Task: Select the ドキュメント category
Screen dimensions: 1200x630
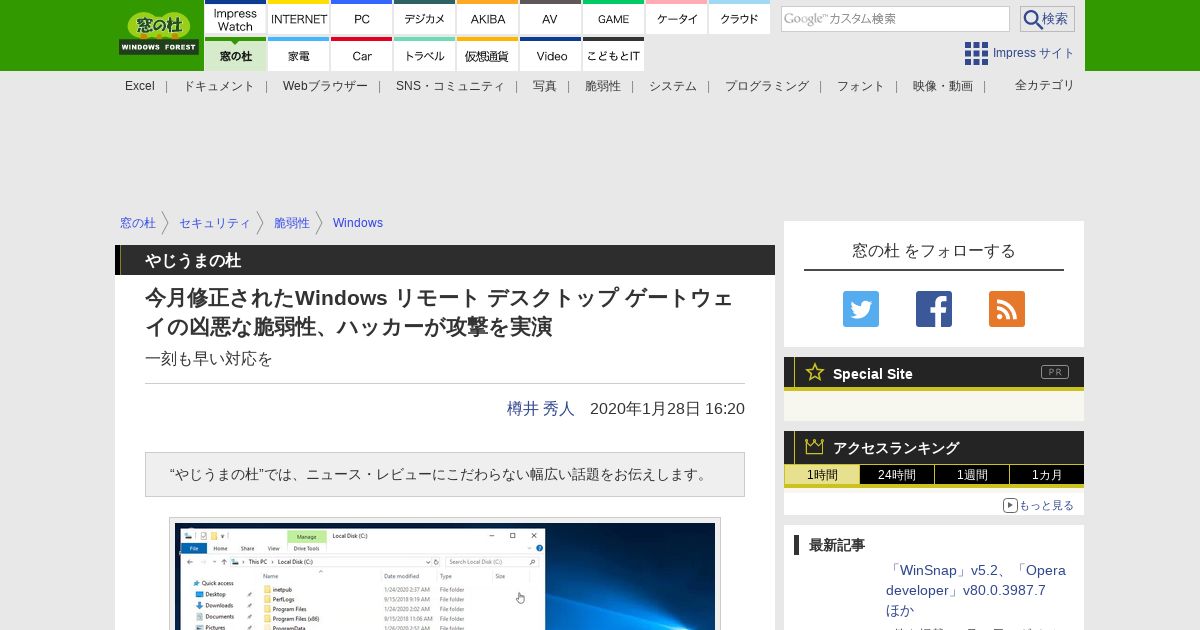Action: tap(218, 86)
